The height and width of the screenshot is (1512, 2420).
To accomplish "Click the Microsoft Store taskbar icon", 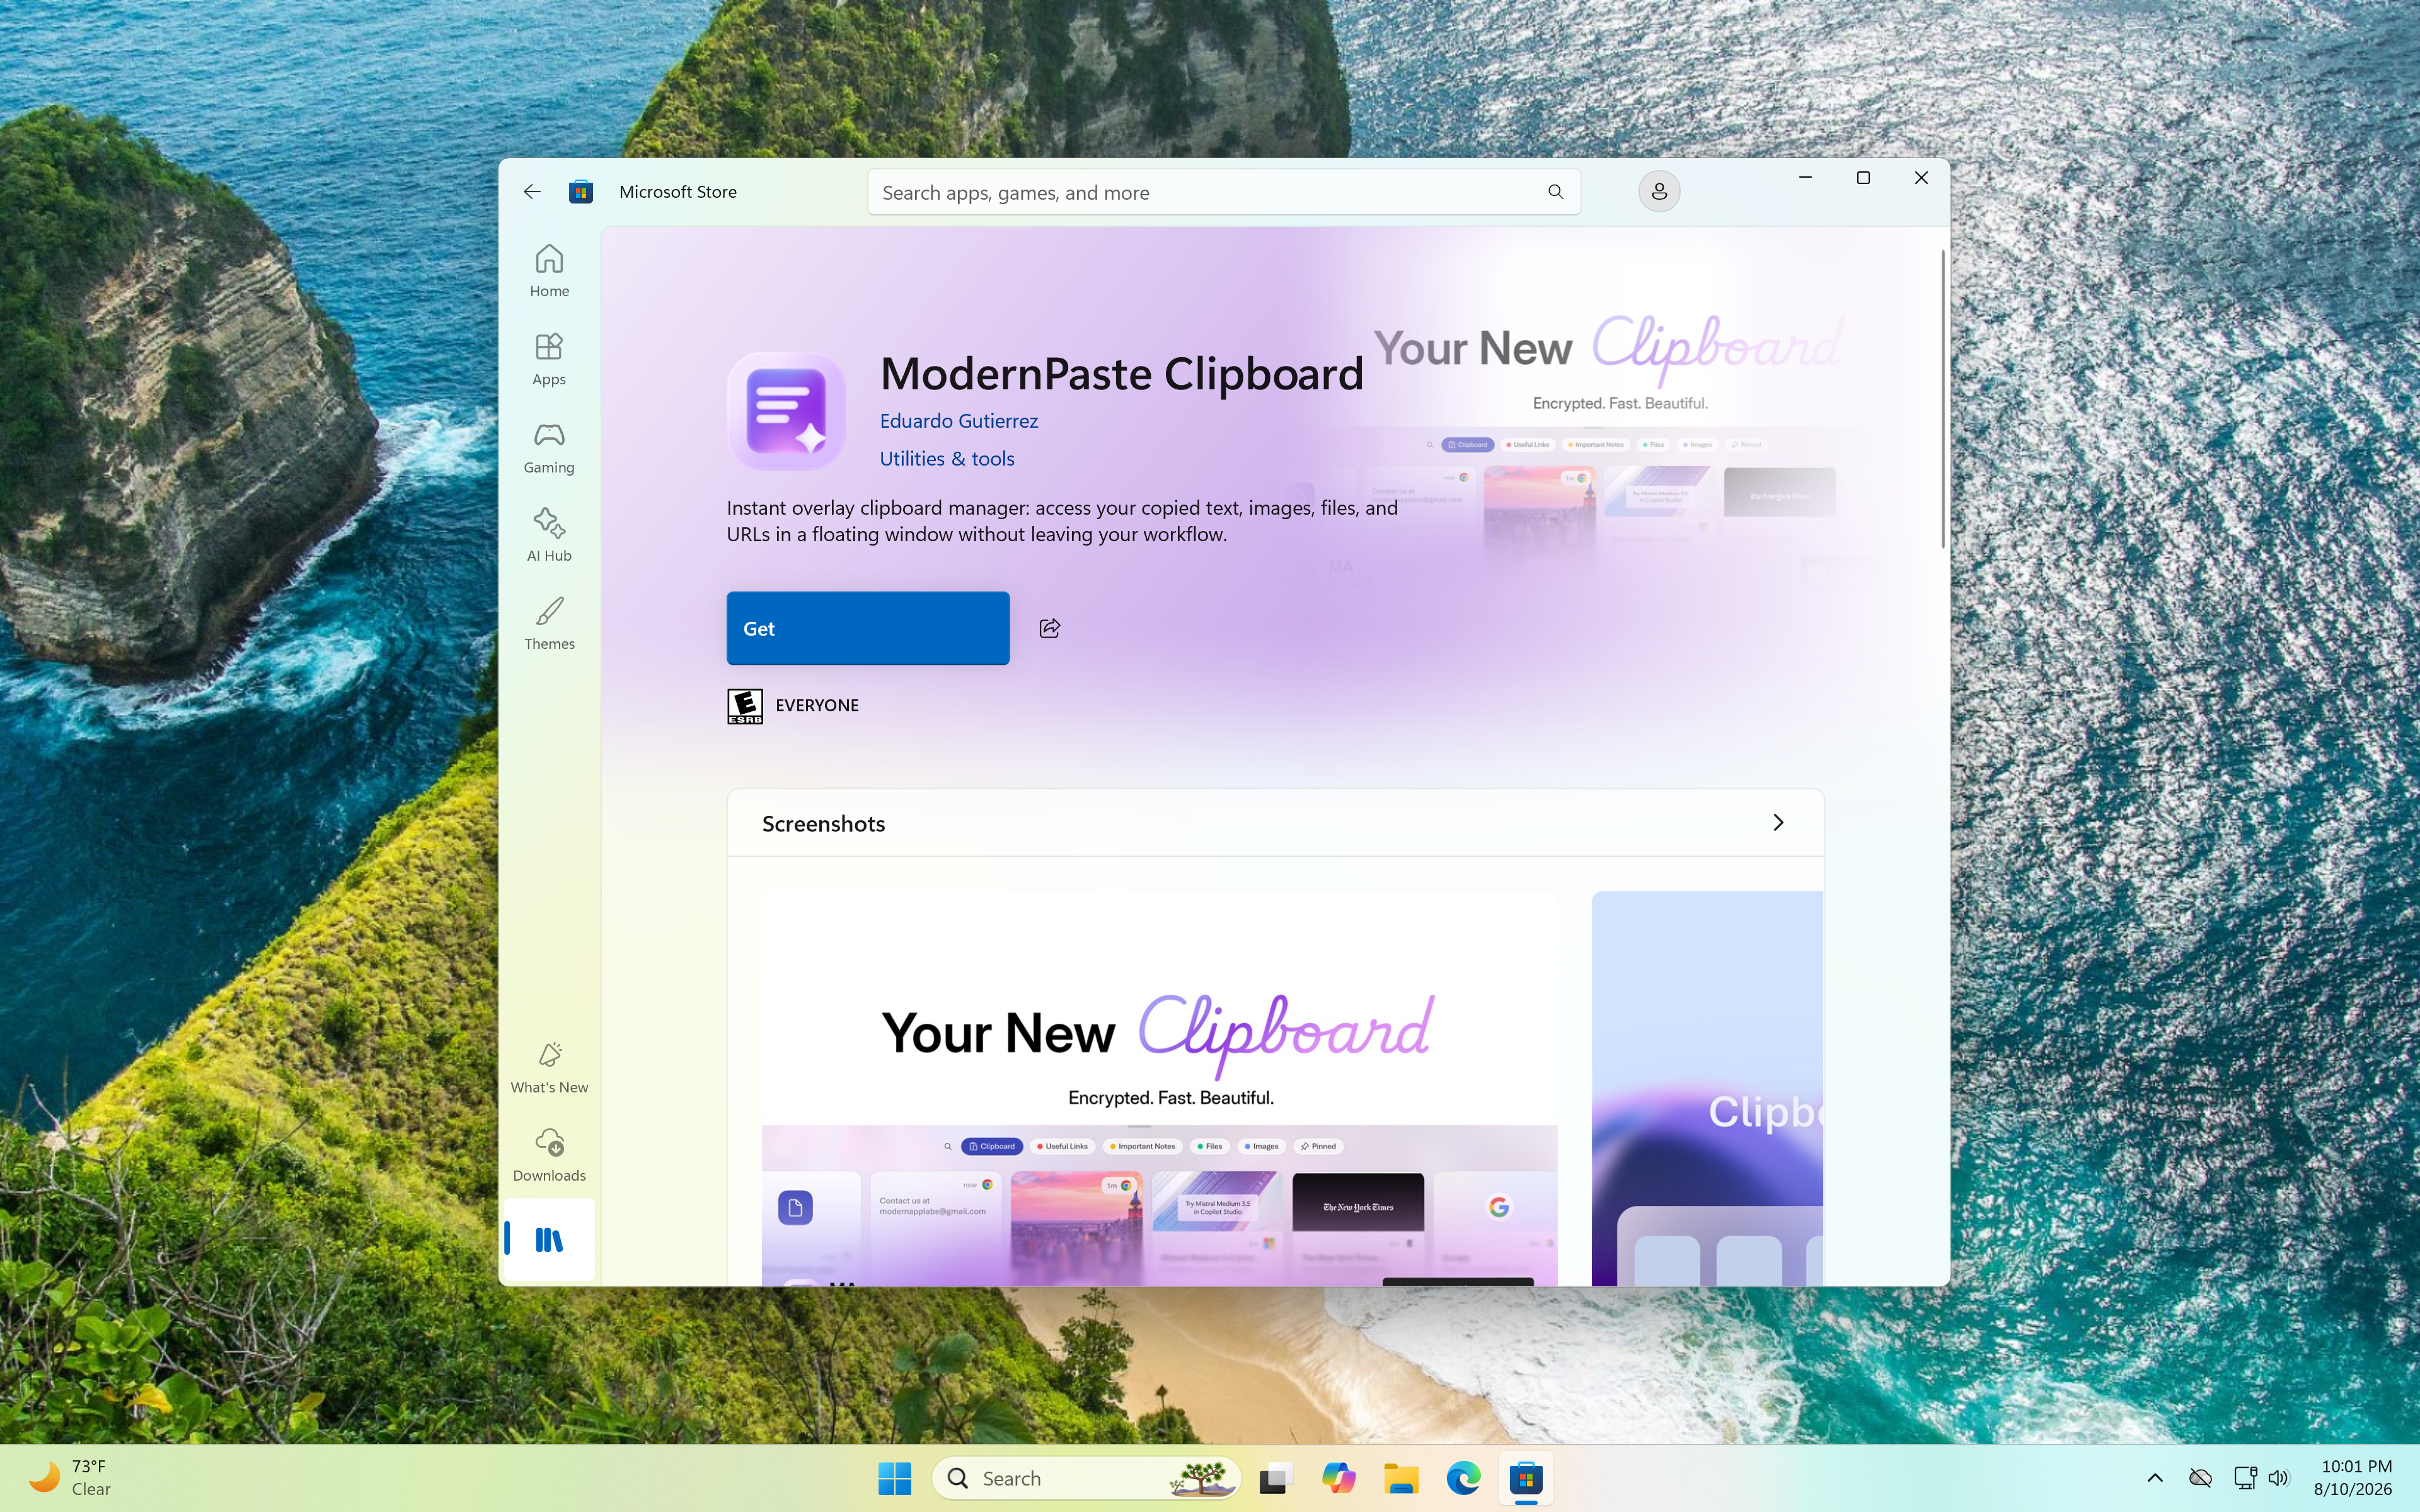I will pos(1526,1478).
